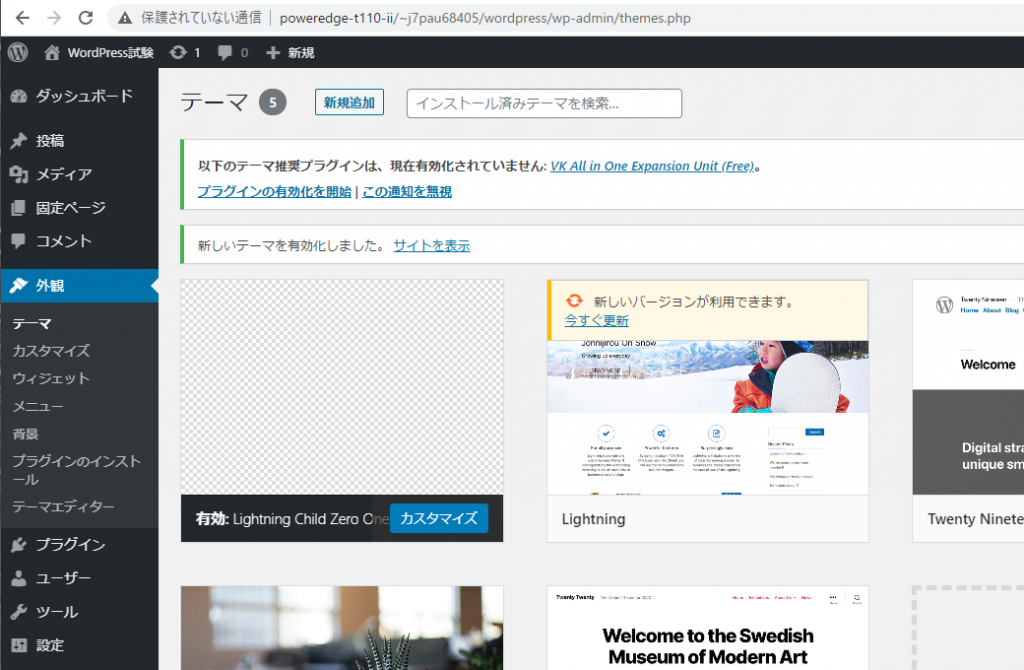Screen dimensions: 1024x670
Task: Select the Lightning theme thumbnail
Action: click(707, 415)
